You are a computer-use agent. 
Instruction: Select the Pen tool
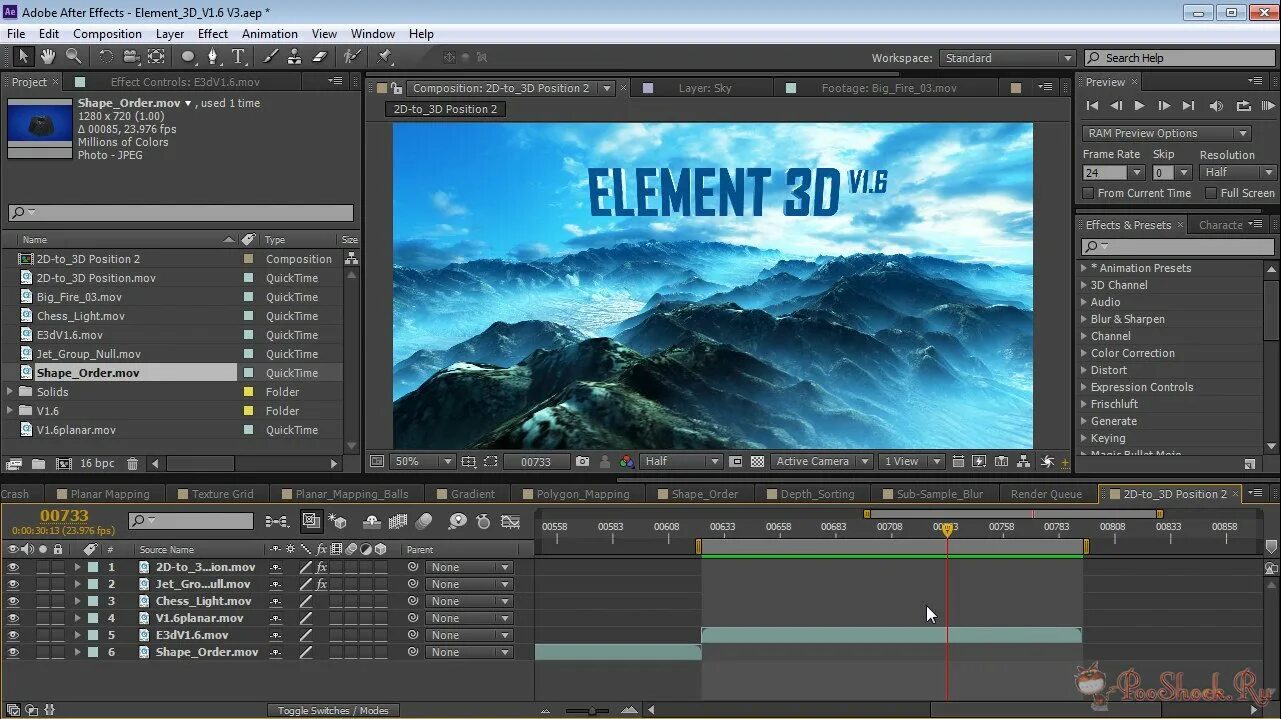click(212, 57)
